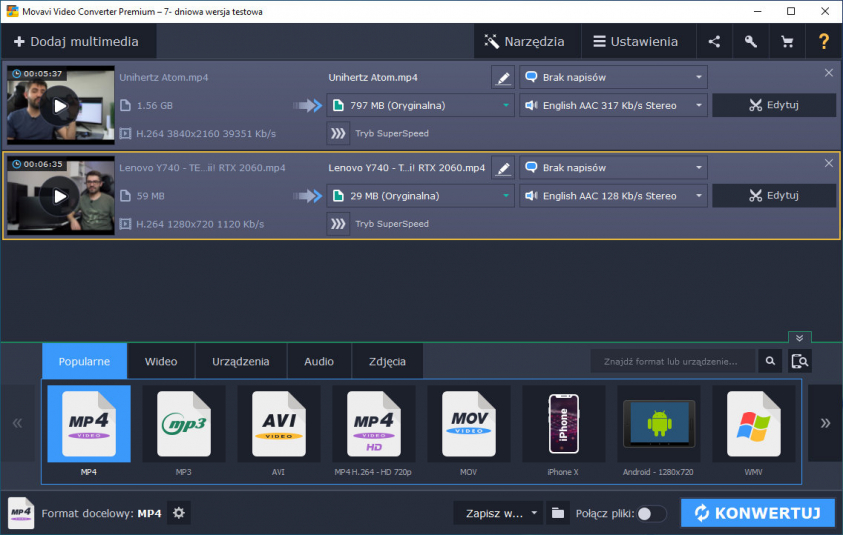Click the key activation icon
The width and height of the screenshot is (843, 535).
click(x=750, y=42)
